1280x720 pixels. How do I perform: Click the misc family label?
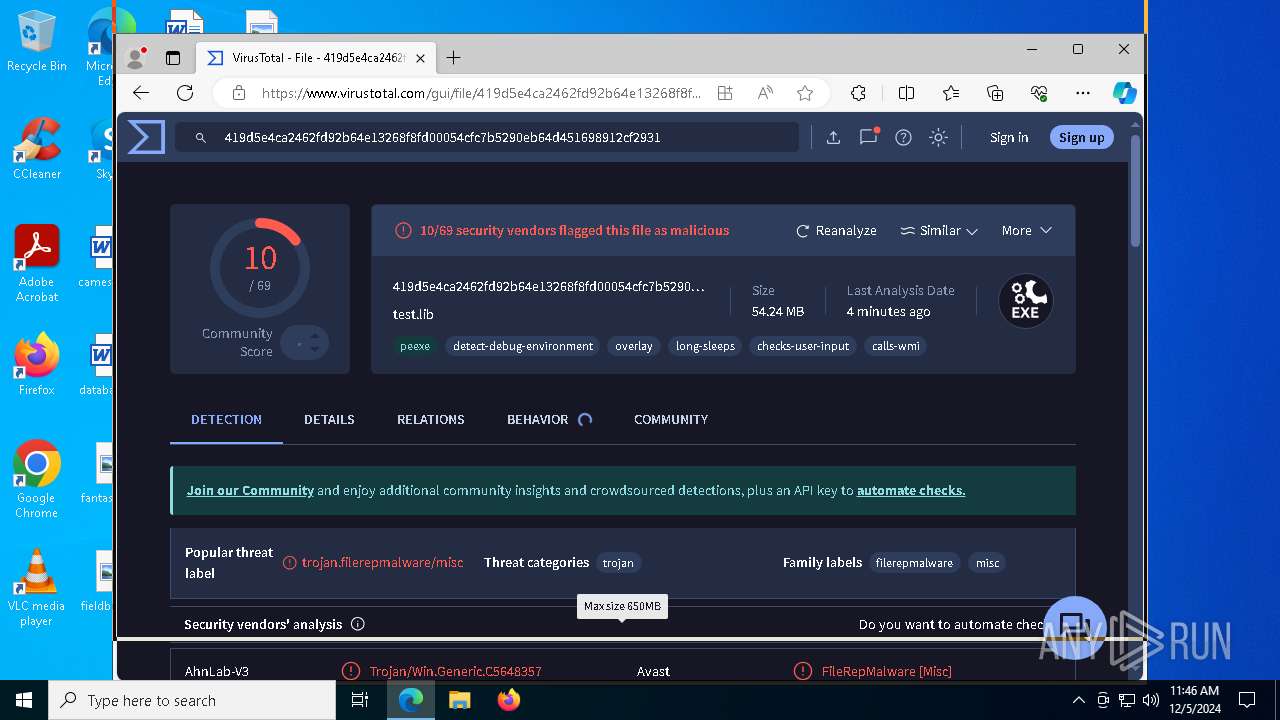click(x=988, y=563)
